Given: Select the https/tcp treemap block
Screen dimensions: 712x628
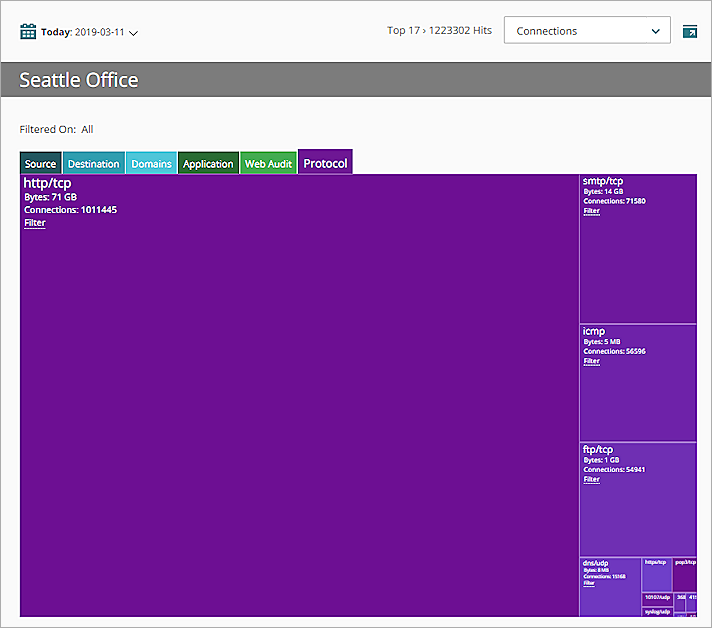Looking at the screenshot, I should tap(656, 574).
